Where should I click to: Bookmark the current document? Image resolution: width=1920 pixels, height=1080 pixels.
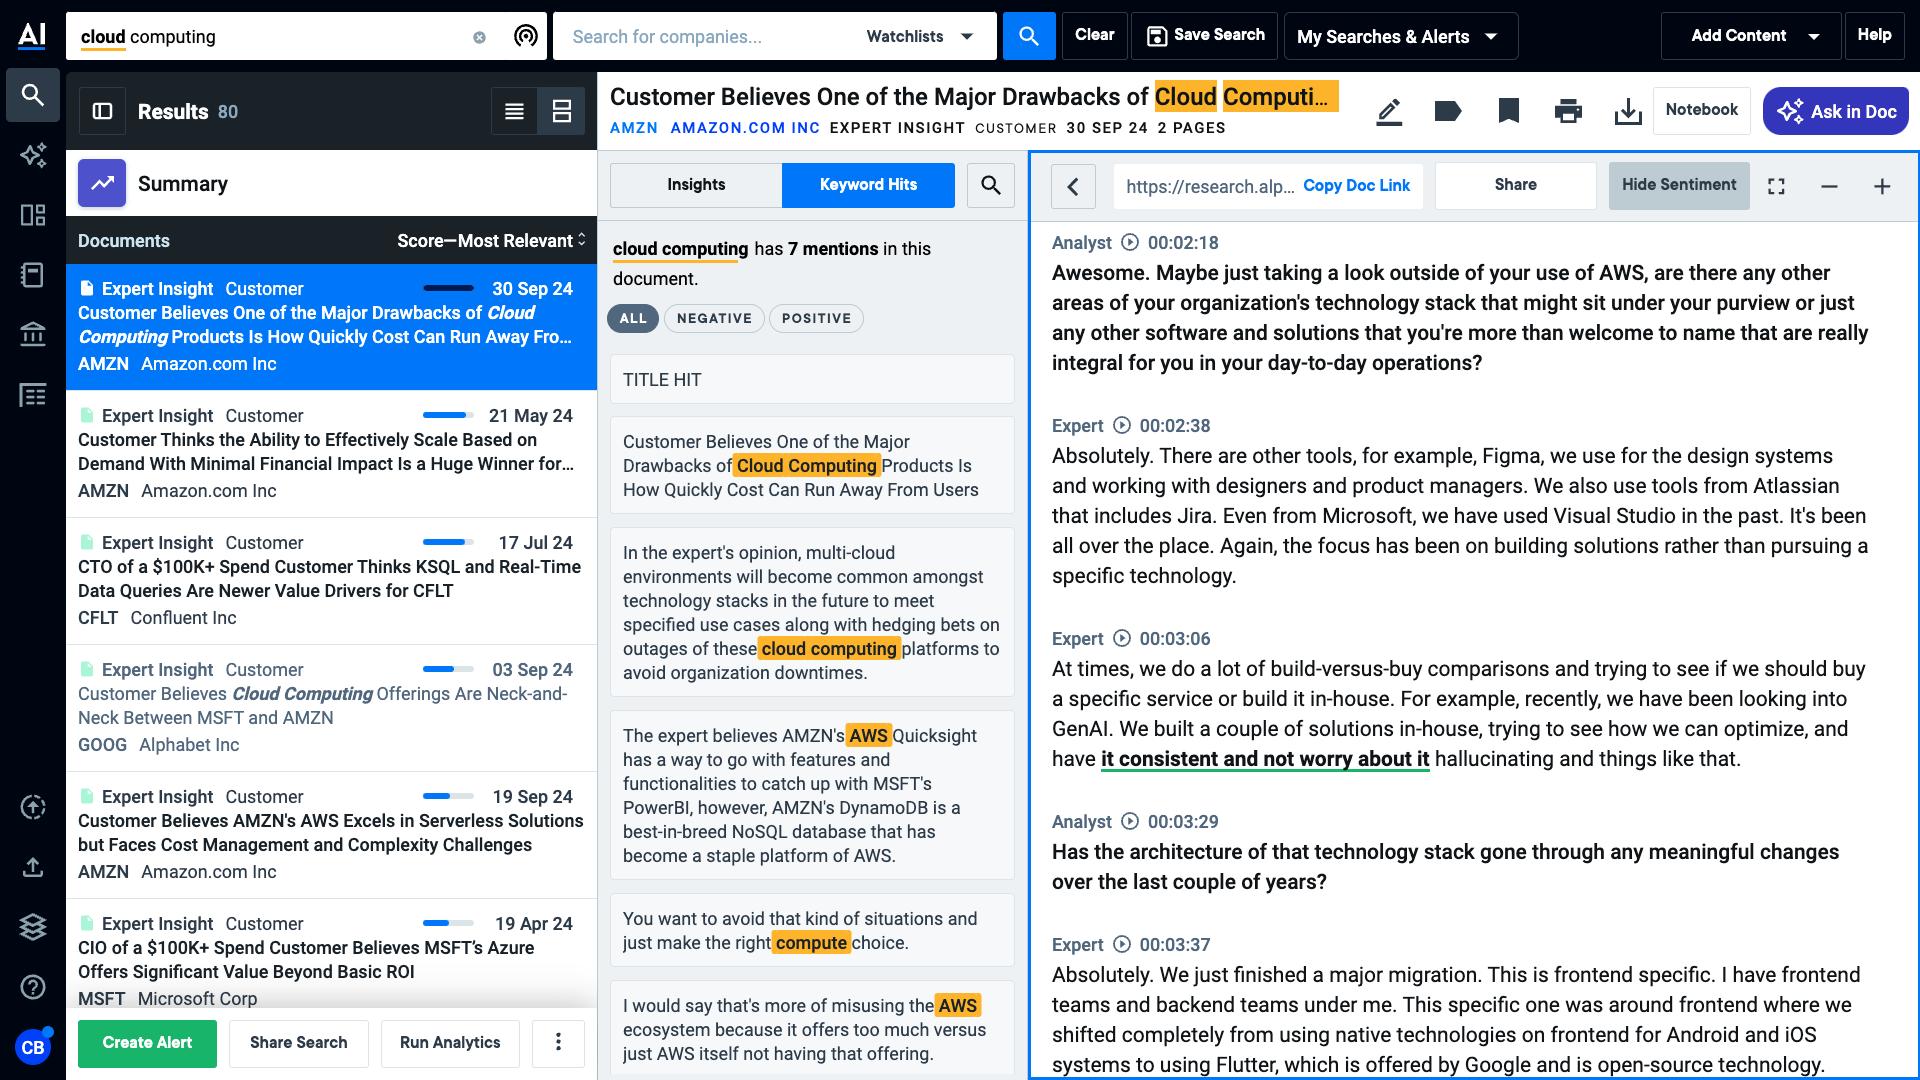tap(1509, 111)
